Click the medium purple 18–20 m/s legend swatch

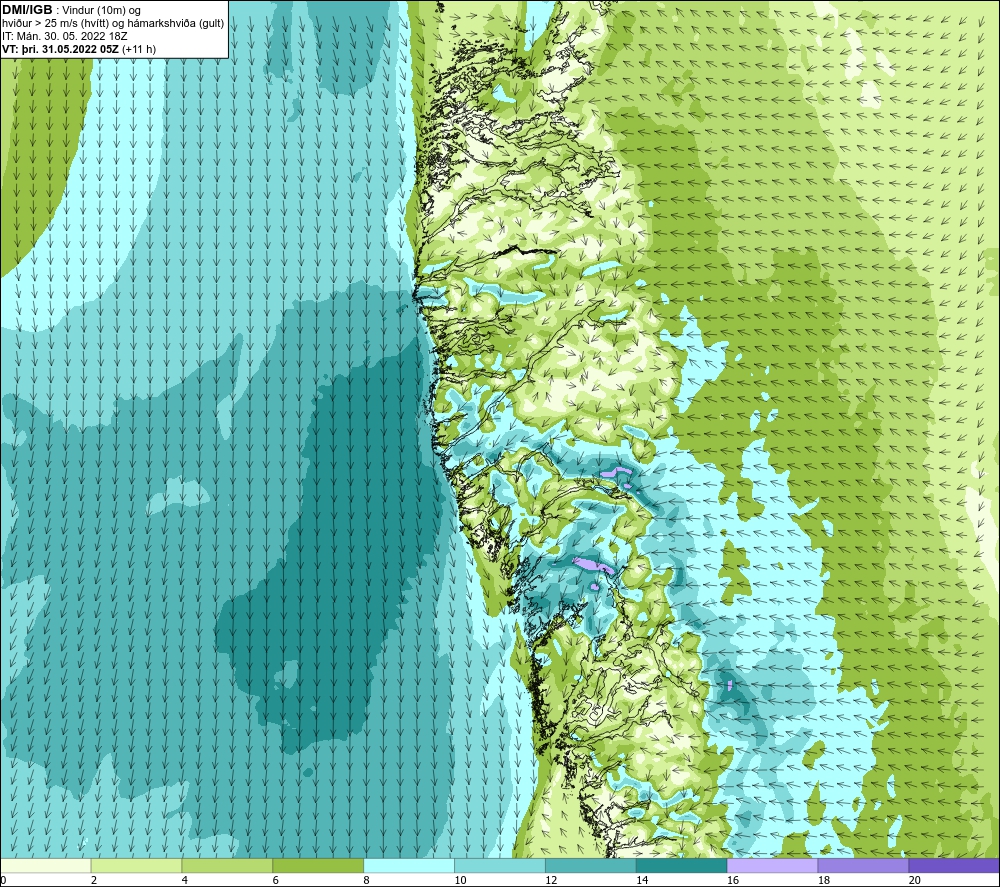[x=864, y=866]
